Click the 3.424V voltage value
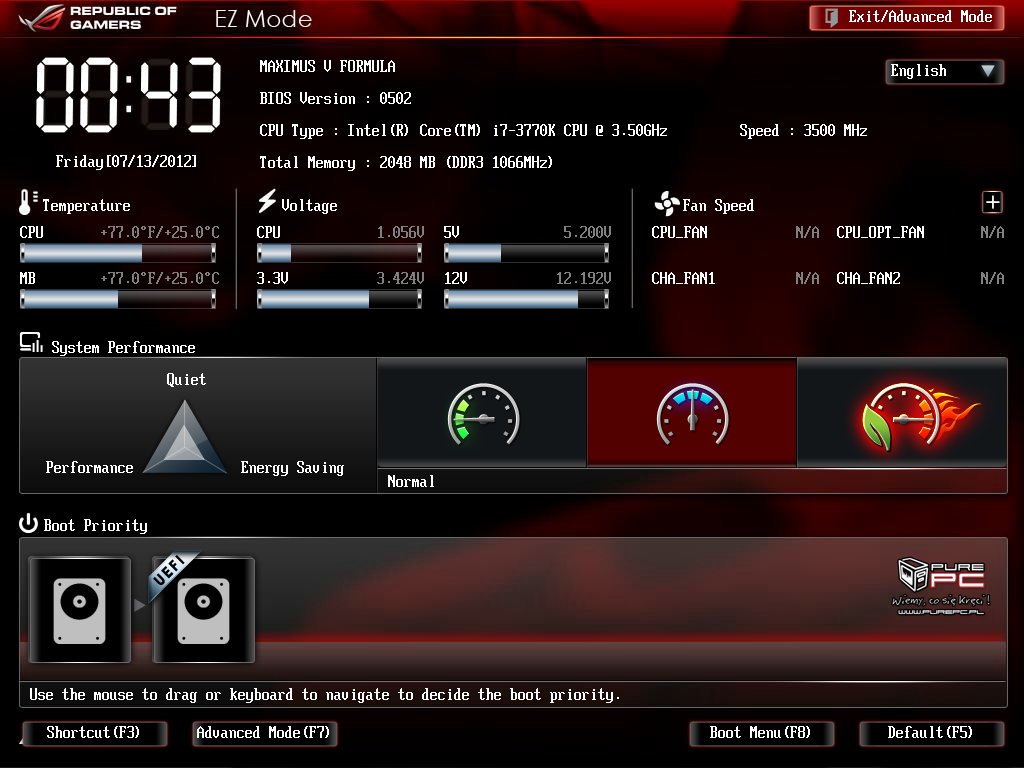This screenshot has height=768, width=1024. click(400, 279)
